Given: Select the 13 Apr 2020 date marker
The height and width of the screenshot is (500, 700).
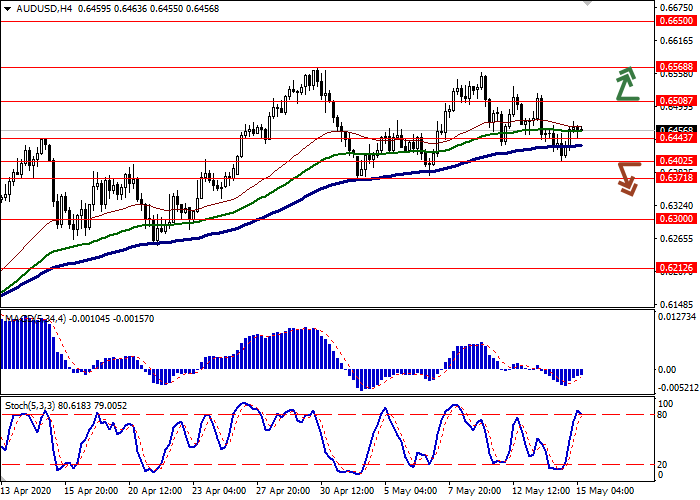Looking at the screenshot, I should pyautogui.click(x=27, y=491).
